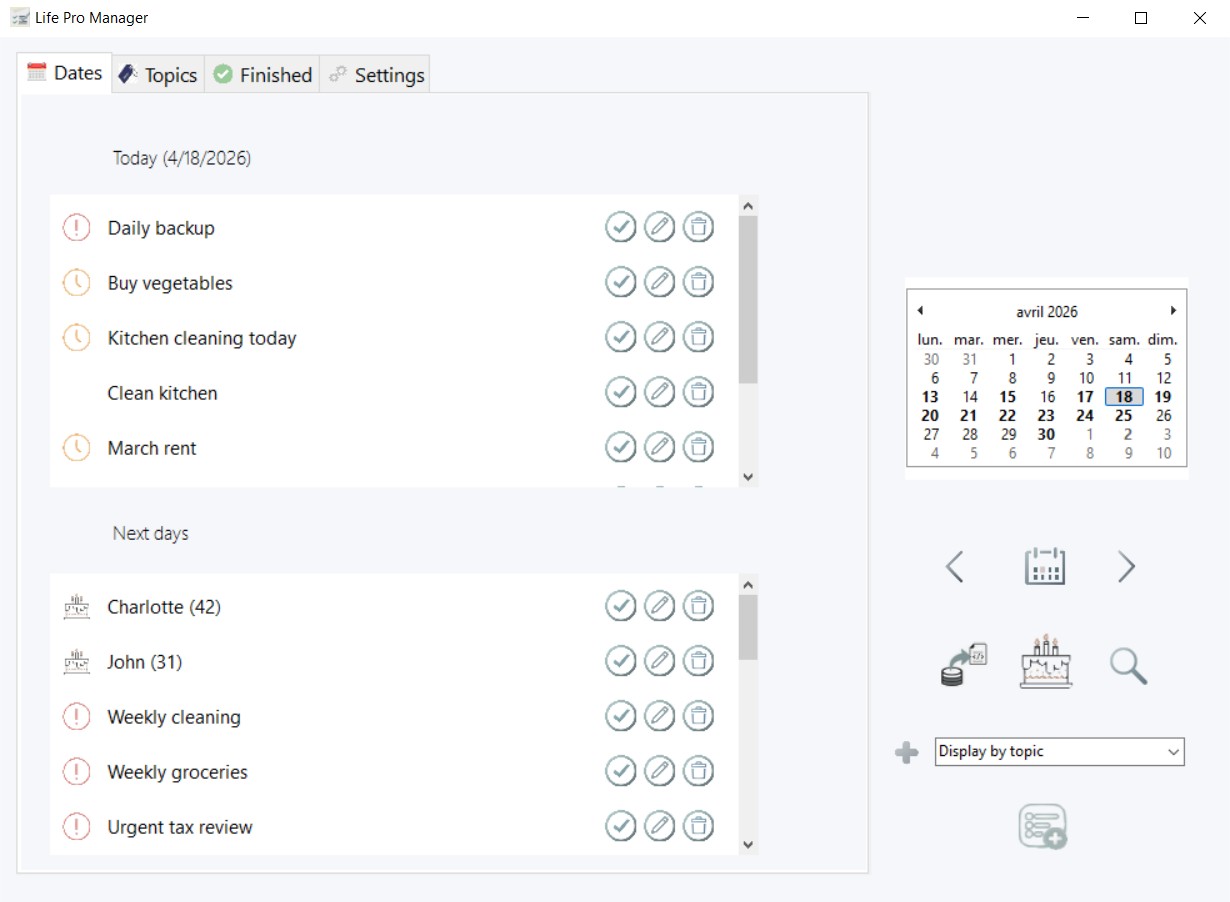Mark Urgent tax review as finished
This screenshot has height=902, width=1230.
pos(621,826)
